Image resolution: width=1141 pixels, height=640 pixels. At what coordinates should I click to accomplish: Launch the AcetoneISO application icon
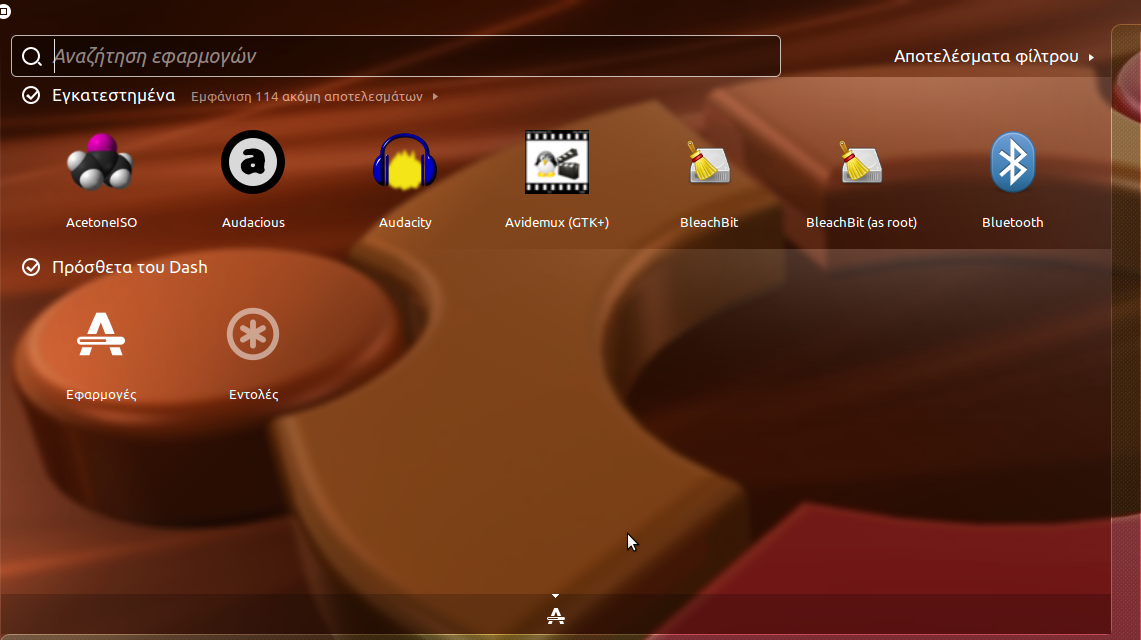101,163
